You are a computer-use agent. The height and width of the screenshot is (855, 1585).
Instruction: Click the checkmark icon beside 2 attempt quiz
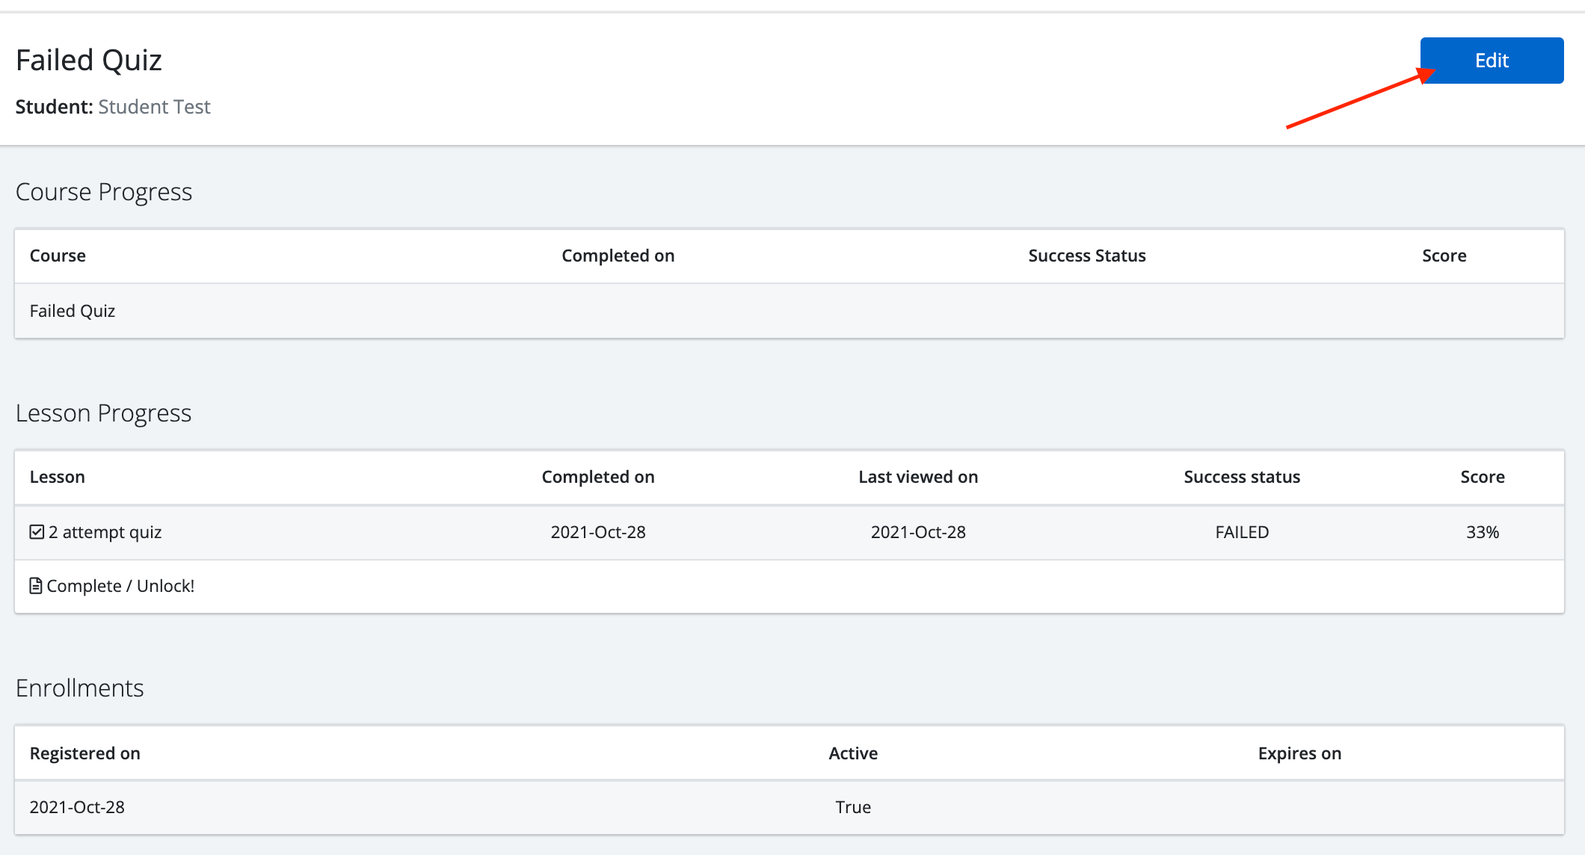37,532
